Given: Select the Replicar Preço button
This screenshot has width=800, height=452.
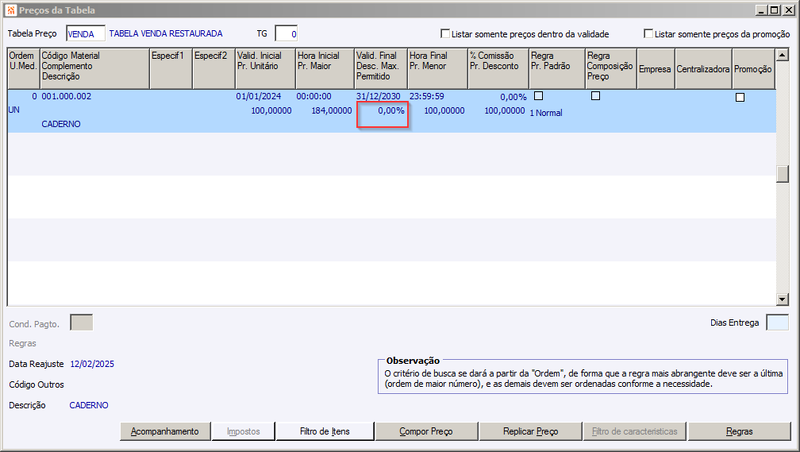Looking at the screenshot, I should [x=531, y=432].
